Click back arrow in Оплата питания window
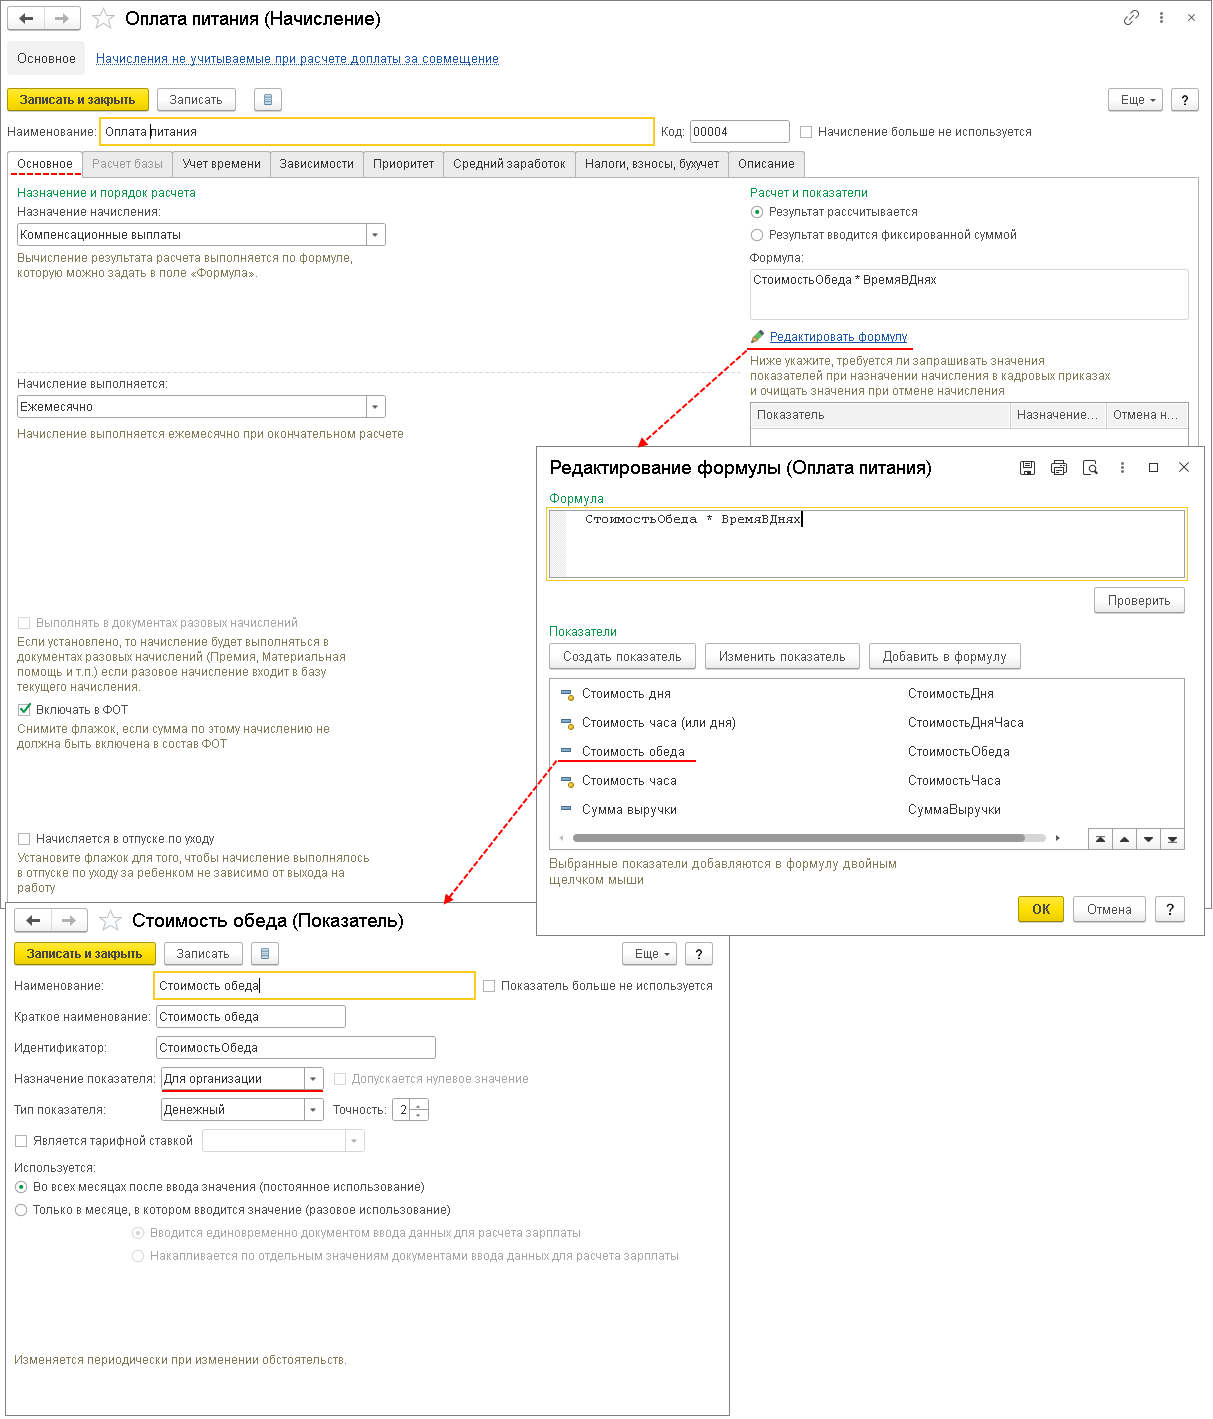The image size is (1213, 1419). click(26, 18)
